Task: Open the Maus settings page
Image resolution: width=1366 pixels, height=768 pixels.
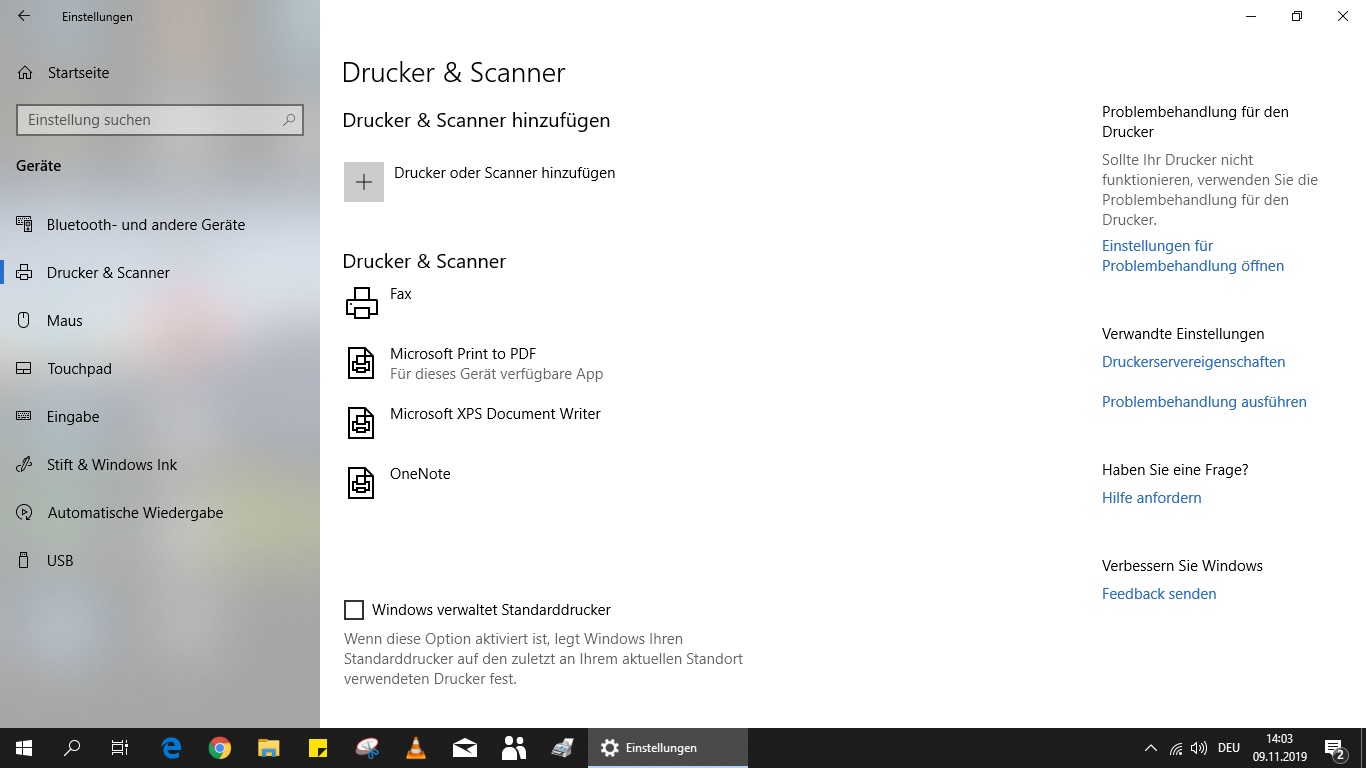Action: coord(160,321)
